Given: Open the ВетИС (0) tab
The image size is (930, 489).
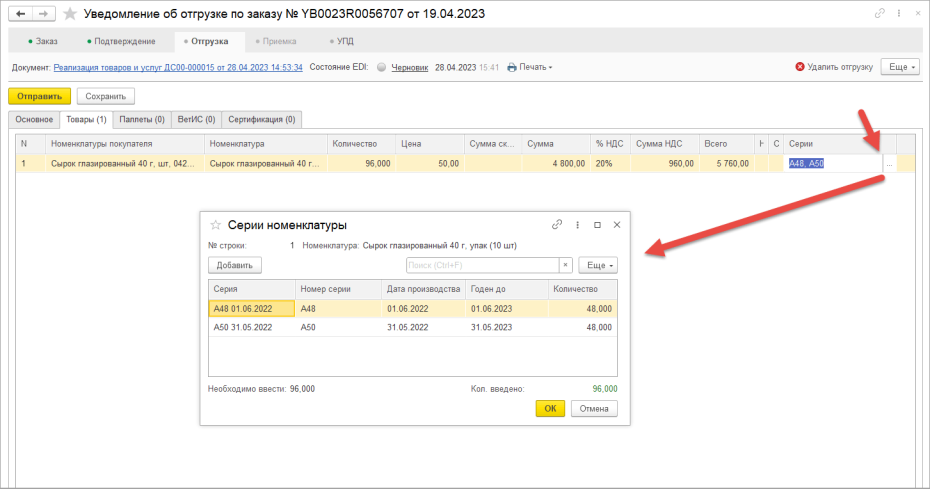Looking at the screenshot, I should point(196,119).
